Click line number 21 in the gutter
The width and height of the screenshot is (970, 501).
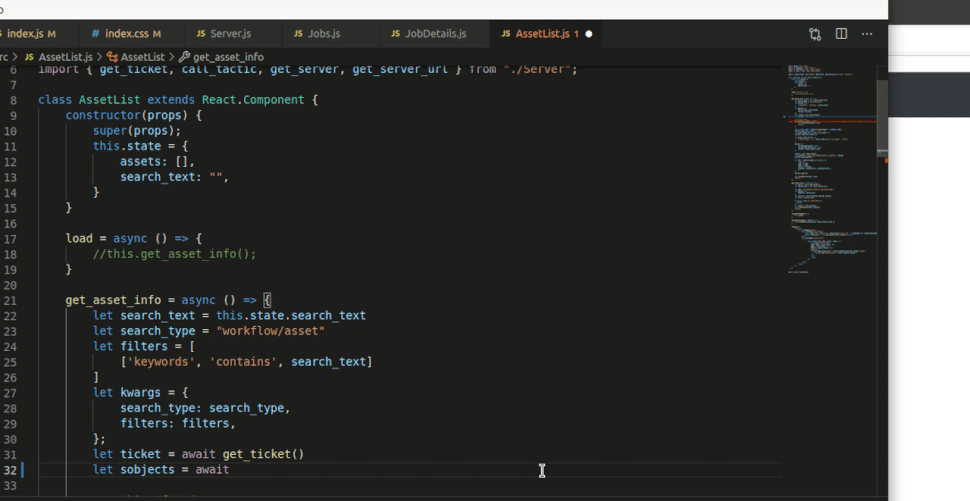tap(10, 301)
